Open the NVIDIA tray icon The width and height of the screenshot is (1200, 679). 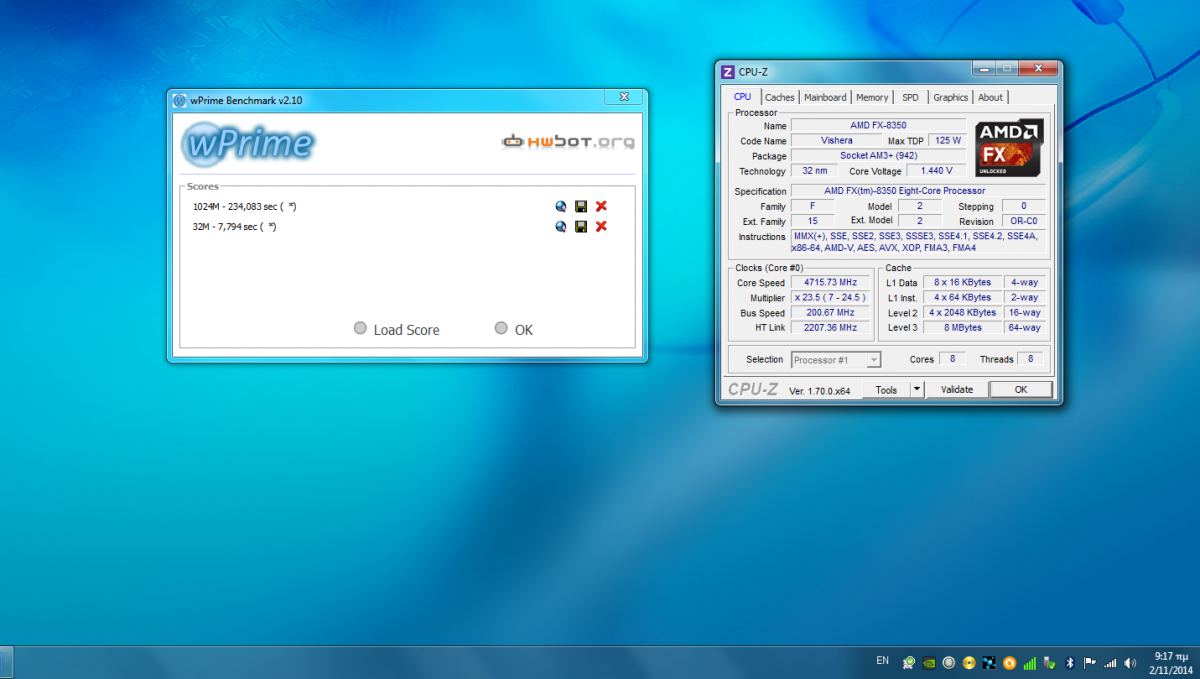click(x=929, y=662)
